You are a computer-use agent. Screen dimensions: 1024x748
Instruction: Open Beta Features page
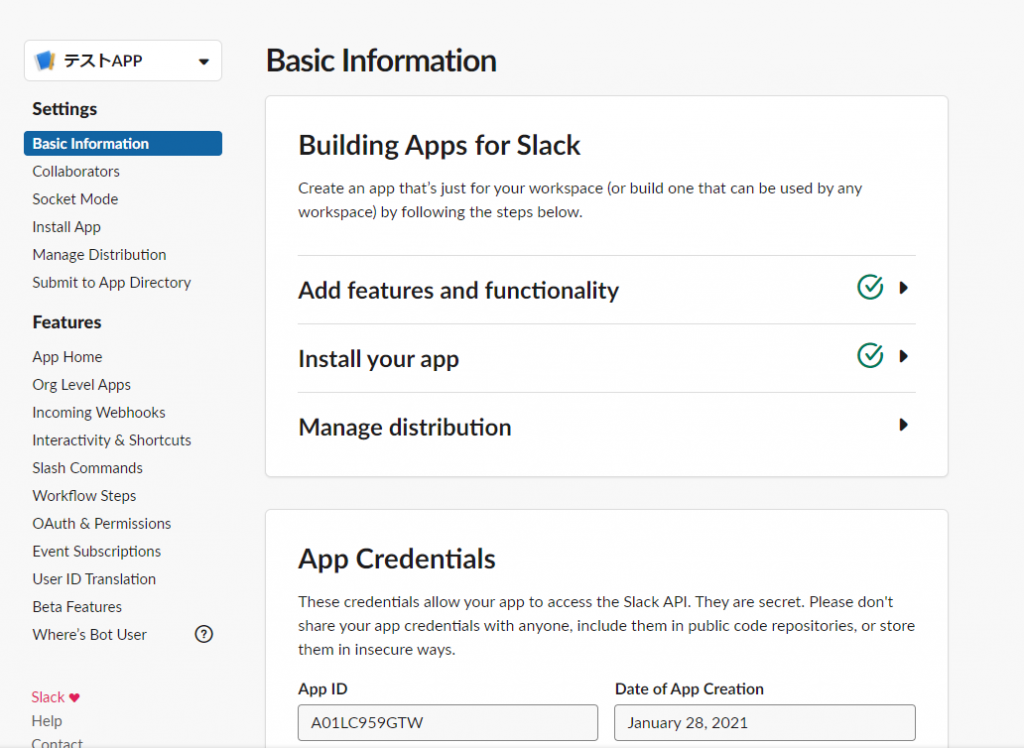click(x=77, y=607)
